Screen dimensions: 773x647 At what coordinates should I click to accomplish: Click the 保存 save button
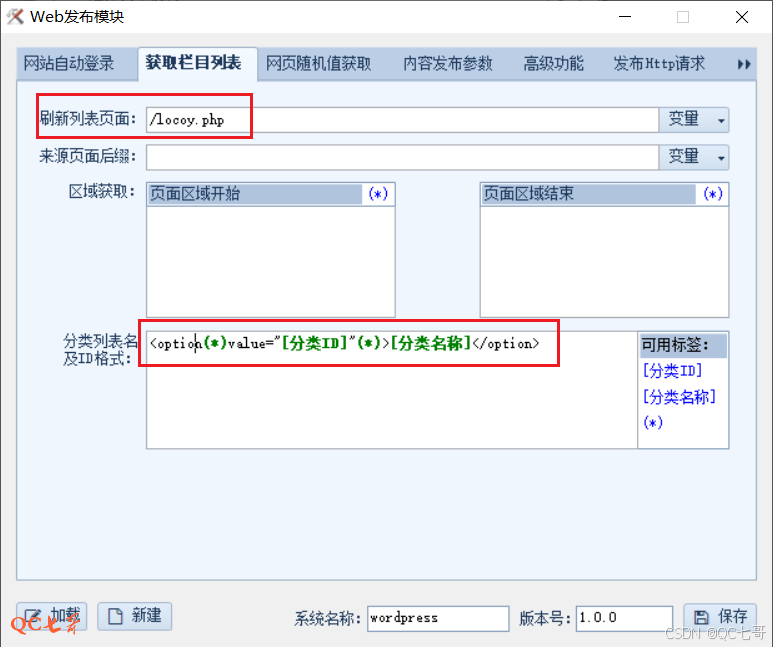[x=720, y=617]
